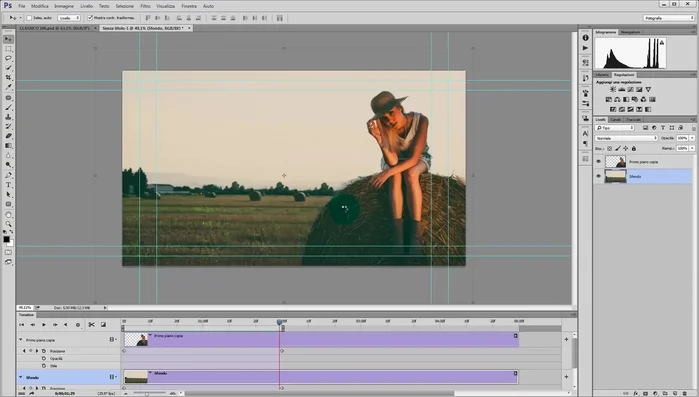Add an Invert adjustment
This screenshot has height=397, width=699.
[x=613, y=109]
